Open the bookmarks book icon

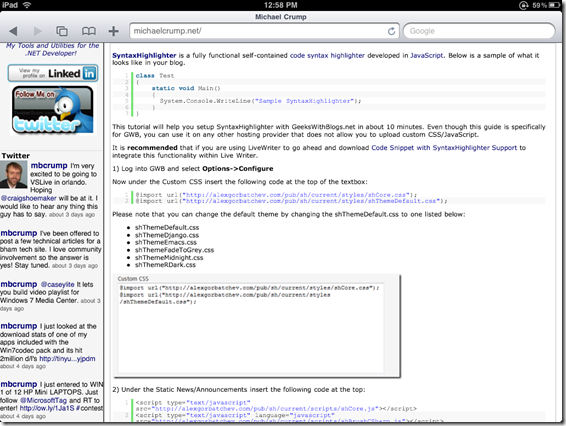click(x=88, y=31)
